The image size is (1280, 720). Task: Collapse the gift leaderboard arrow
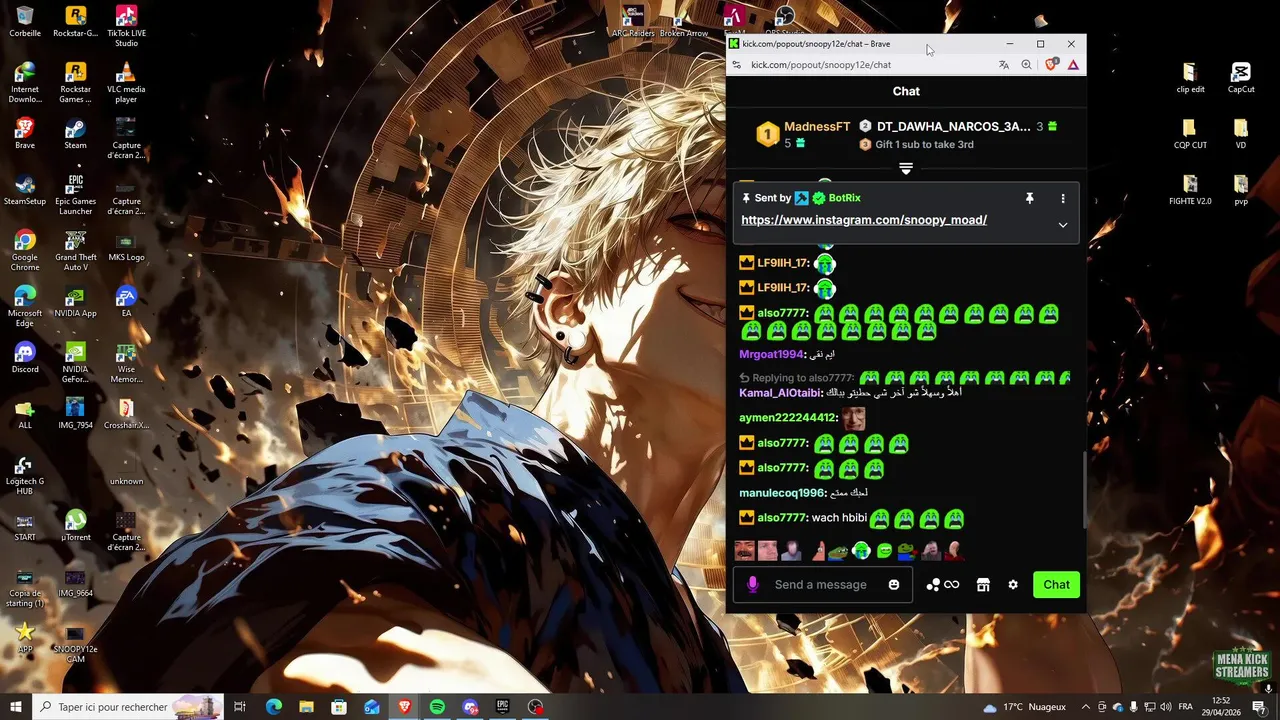(x=906, y=169)
